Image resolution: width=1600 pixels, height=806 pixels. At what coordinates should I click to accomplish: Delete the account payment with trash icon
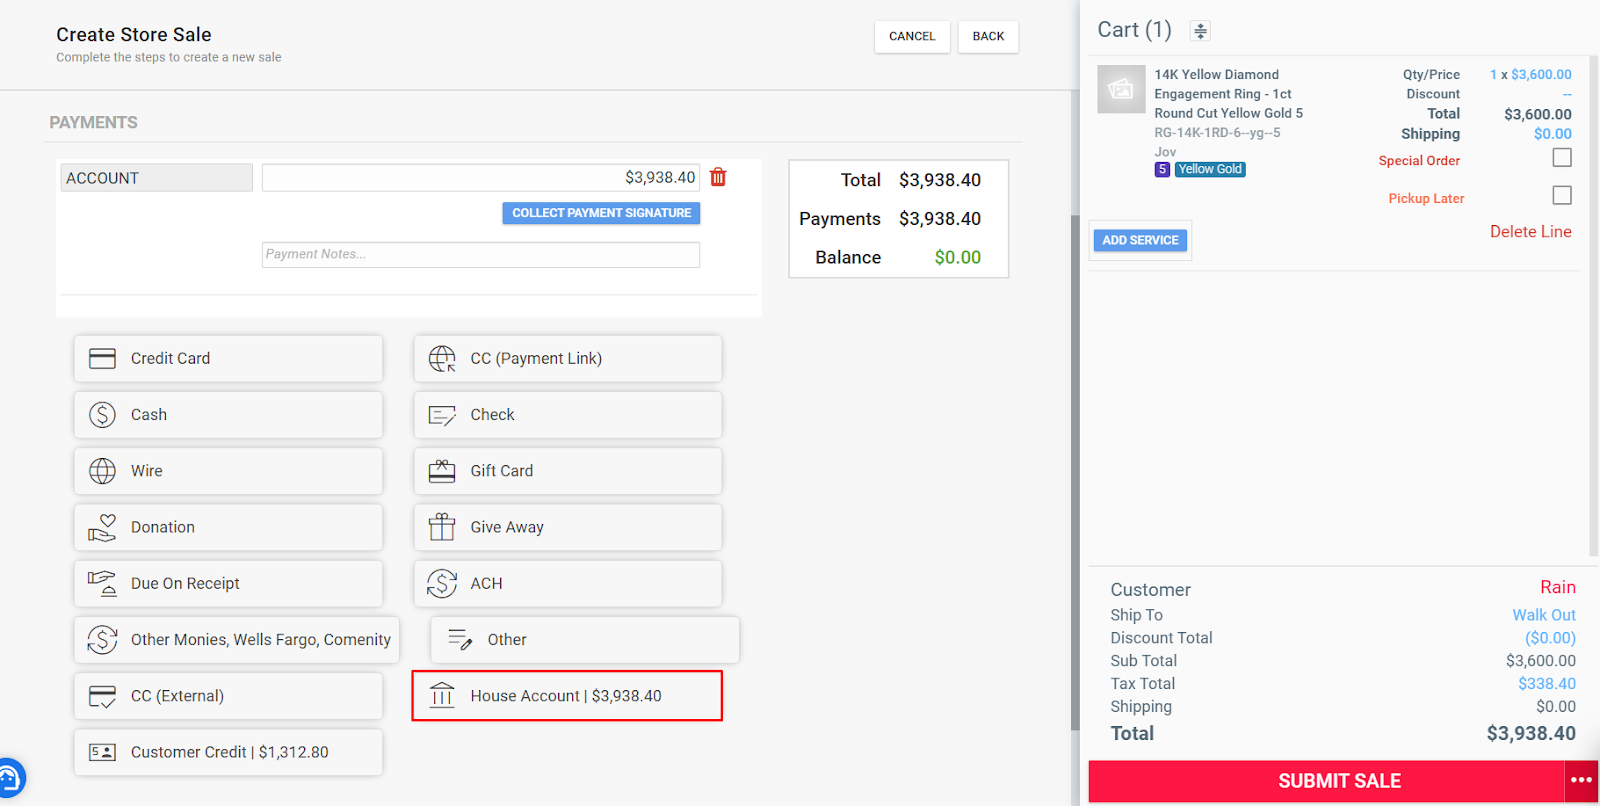tap(718, 177)
